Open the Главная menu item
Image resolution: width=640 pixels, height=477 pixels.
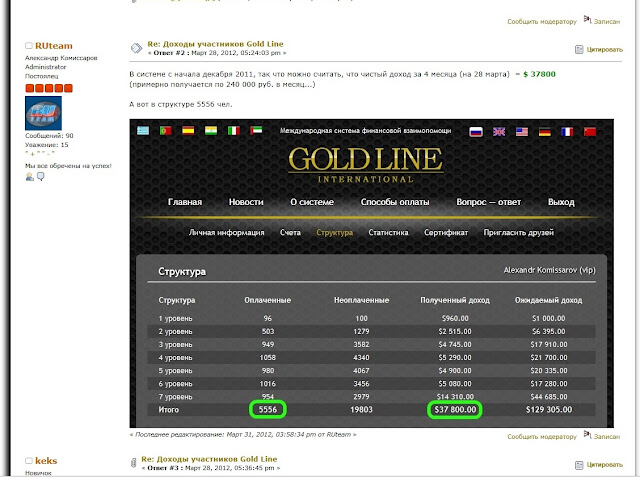pyautogui.click(x=191, y=201)
